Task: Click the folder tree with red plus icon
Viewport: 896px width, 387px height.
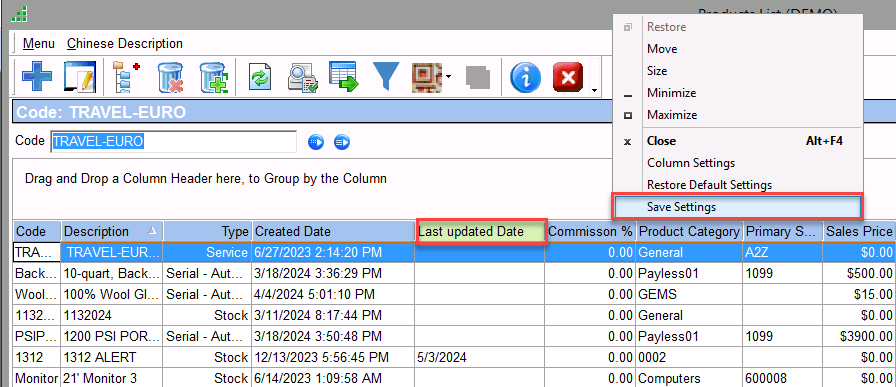Action: tap(126, 77)
